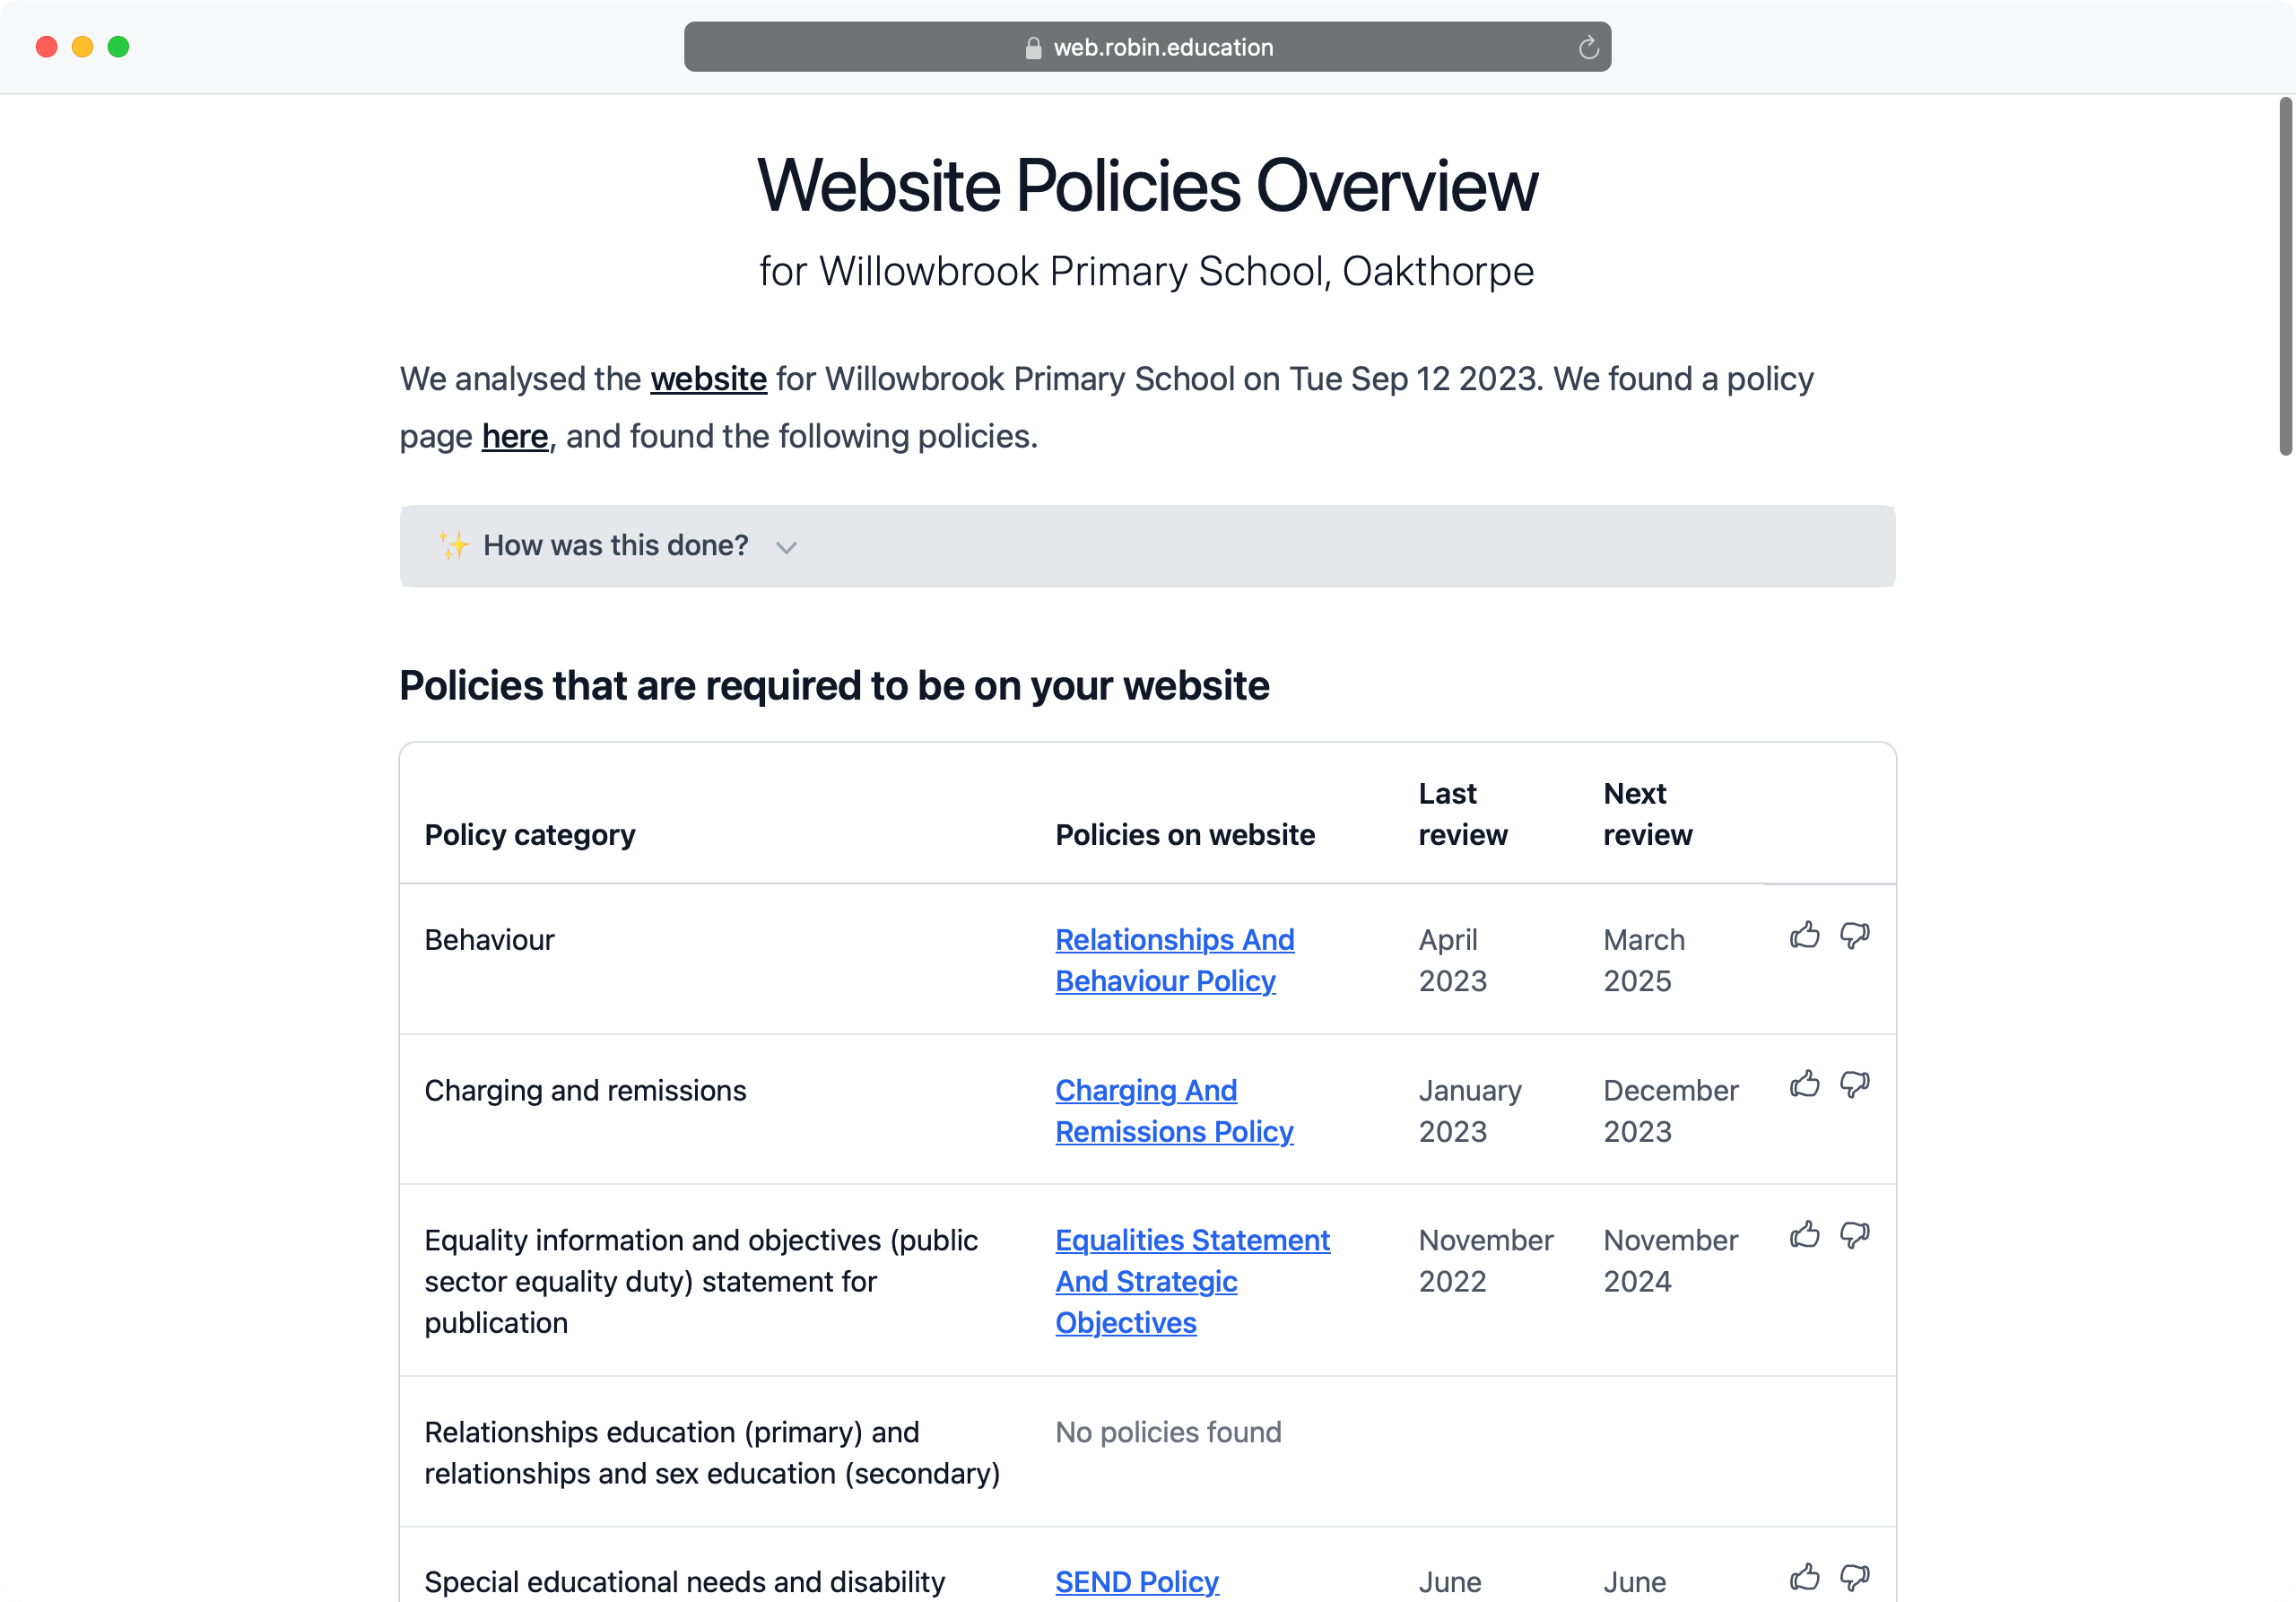The height and width of the screenshot is (1602, 2296).
Task: Thumbs down the Equality information row
Action: tap(1855, 1235)
